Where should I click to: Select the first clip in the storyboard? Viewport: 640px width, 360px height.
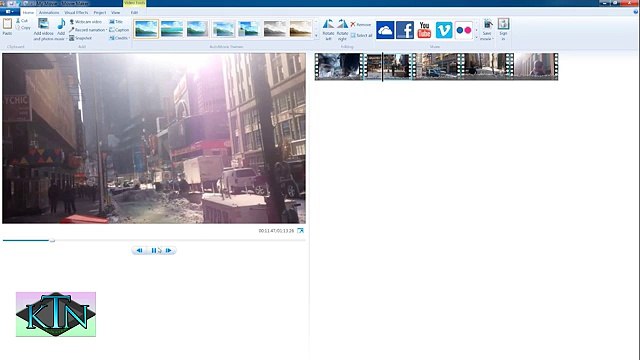pyautogui.click(x=339, y=66)
